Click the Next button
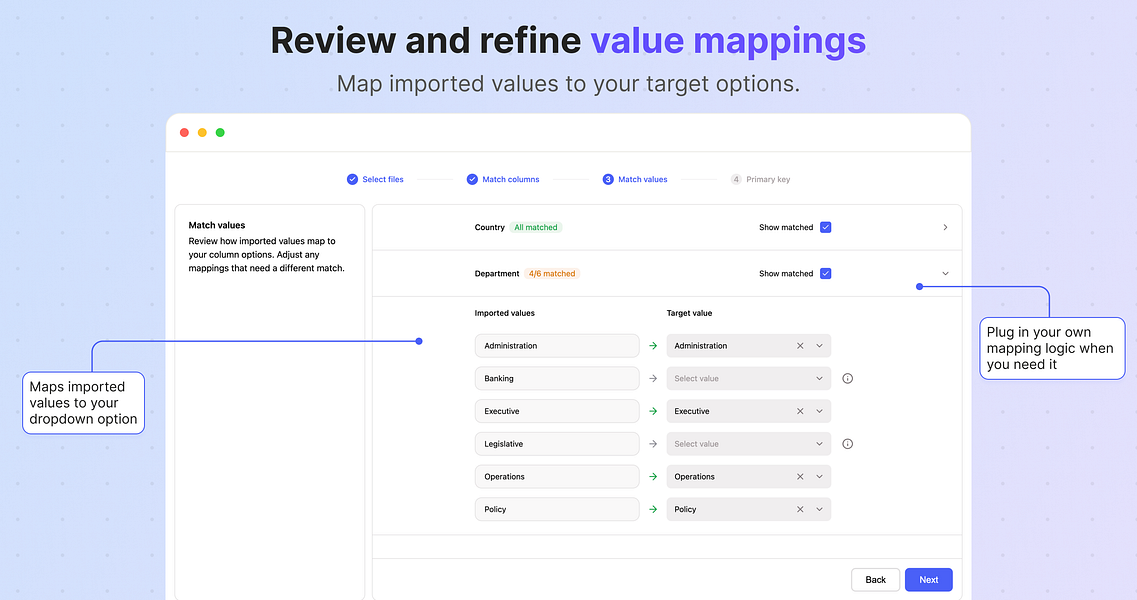The width and height of the screenshot is (1137, 600). click(x=929, y=580)
